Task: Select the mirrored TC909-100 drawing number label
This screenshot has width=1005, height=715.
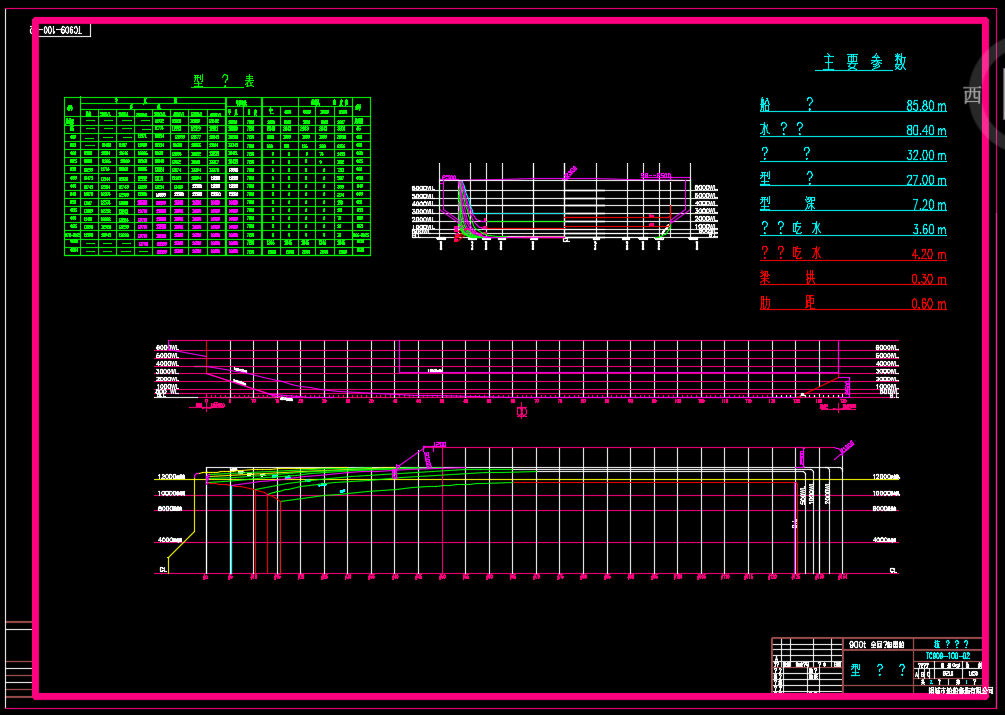Action: coord(61,30)
